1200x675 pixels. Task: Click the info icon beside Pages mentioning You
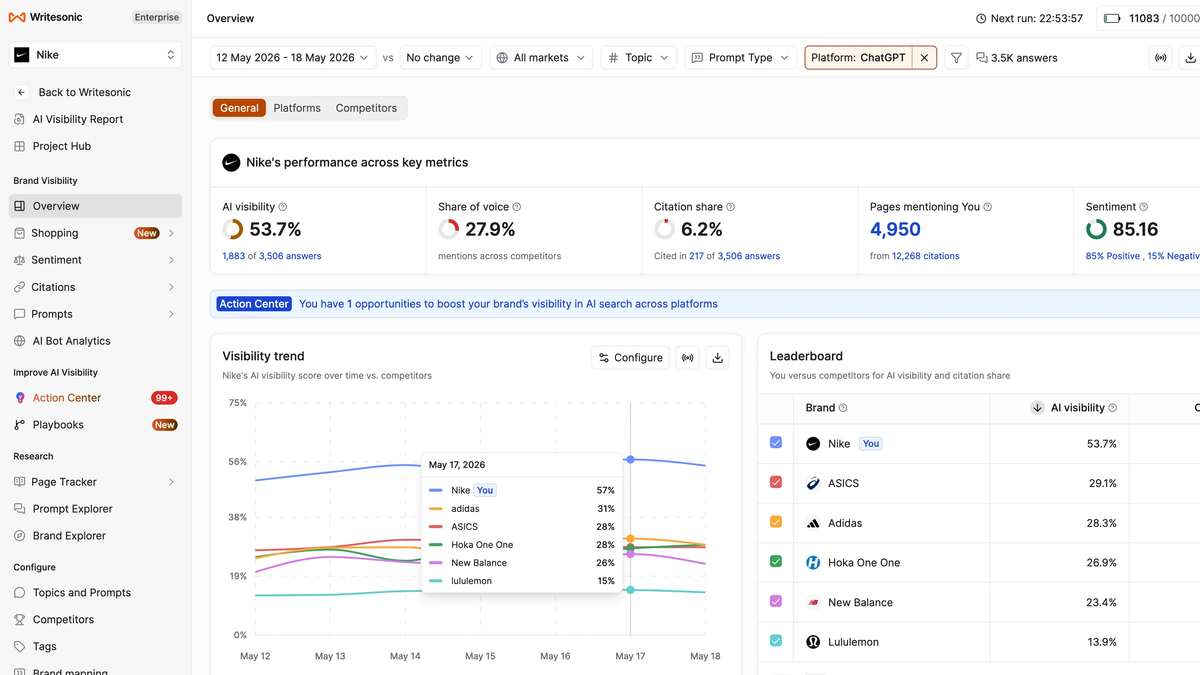pyautogui.click(x=988, y=207)
